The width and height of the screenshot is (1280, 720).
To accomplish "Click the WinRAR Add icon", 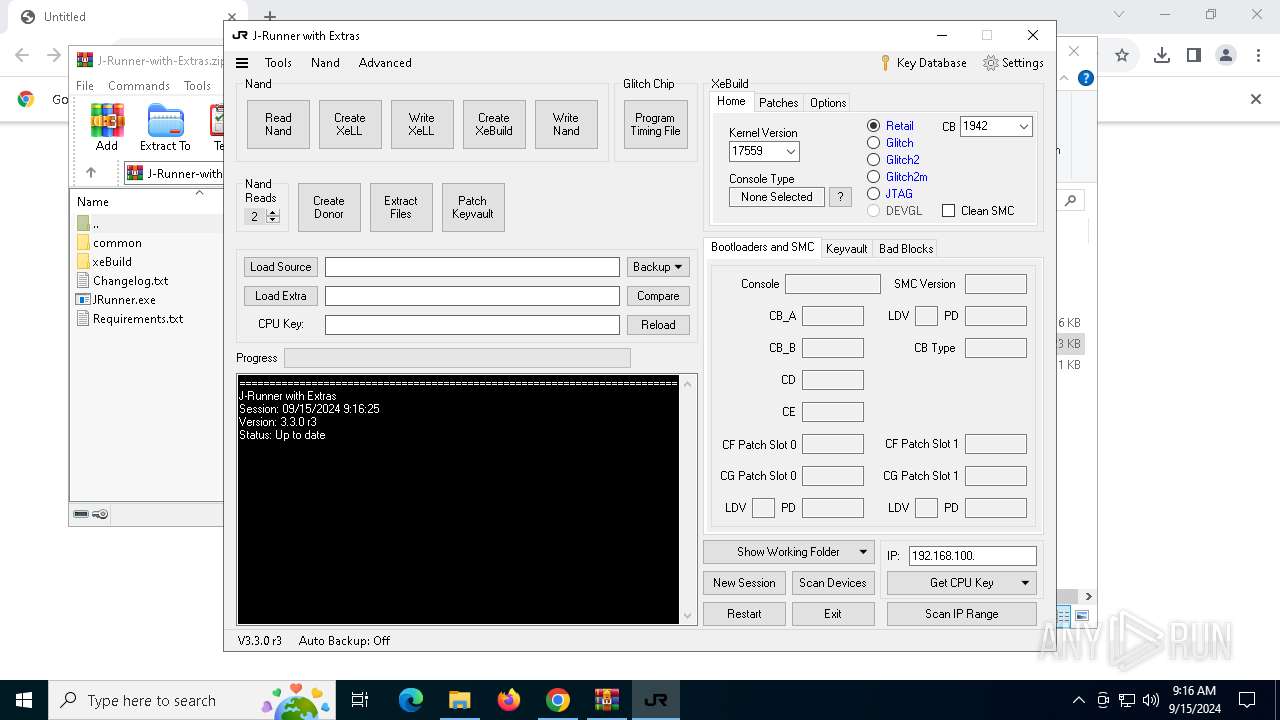I will (x=107, y=127).
